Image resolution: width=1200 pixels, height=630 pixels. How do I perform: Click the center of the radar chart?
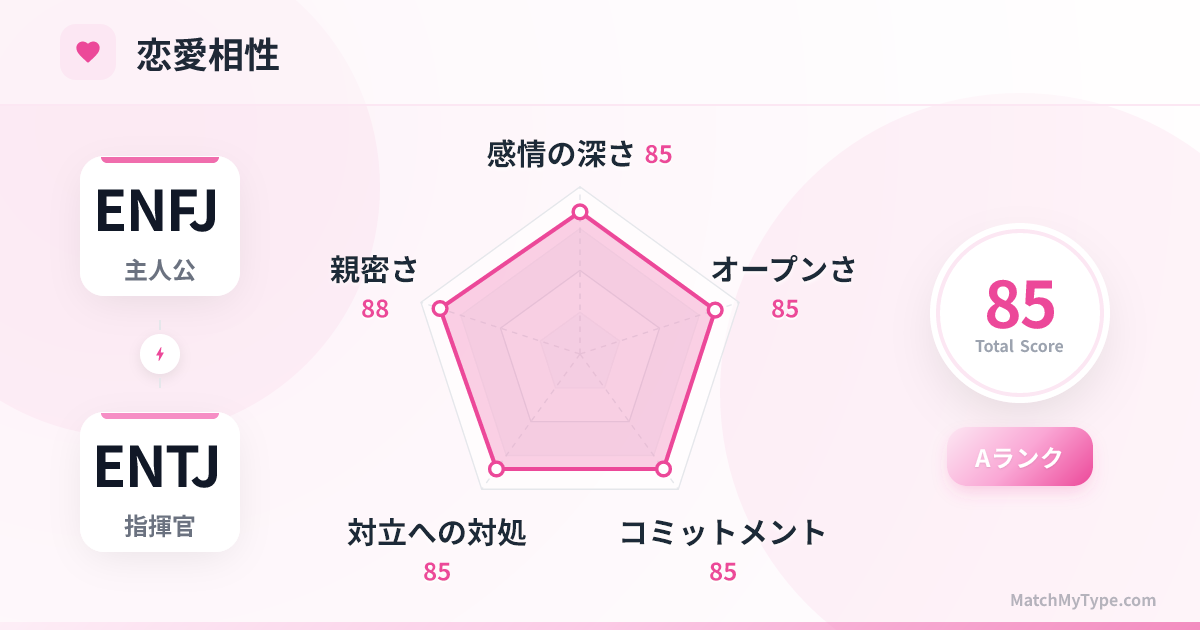[579, 353]
